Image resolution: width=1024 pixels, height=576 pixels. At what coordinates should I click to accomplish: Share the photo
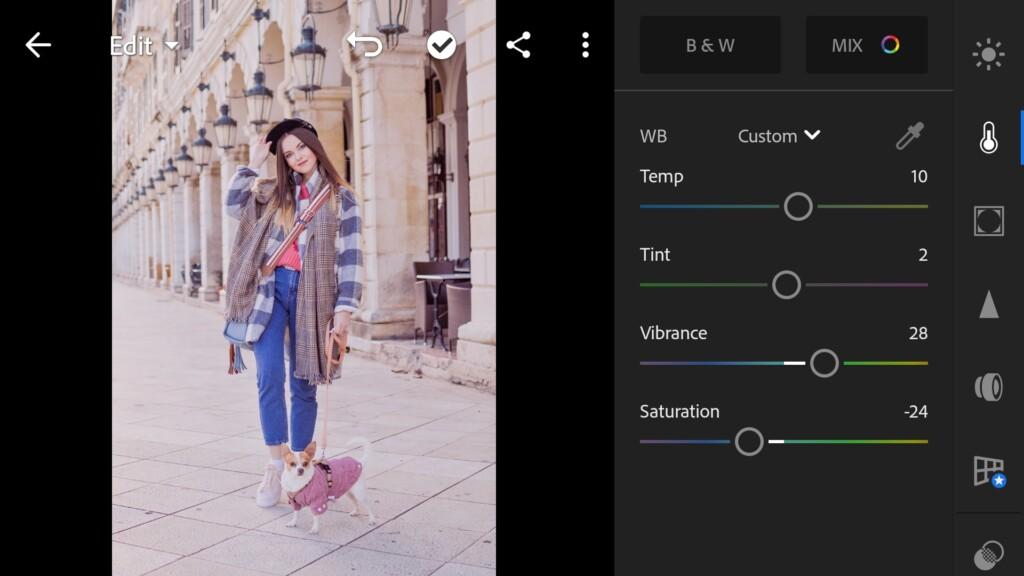pos(519,45)
